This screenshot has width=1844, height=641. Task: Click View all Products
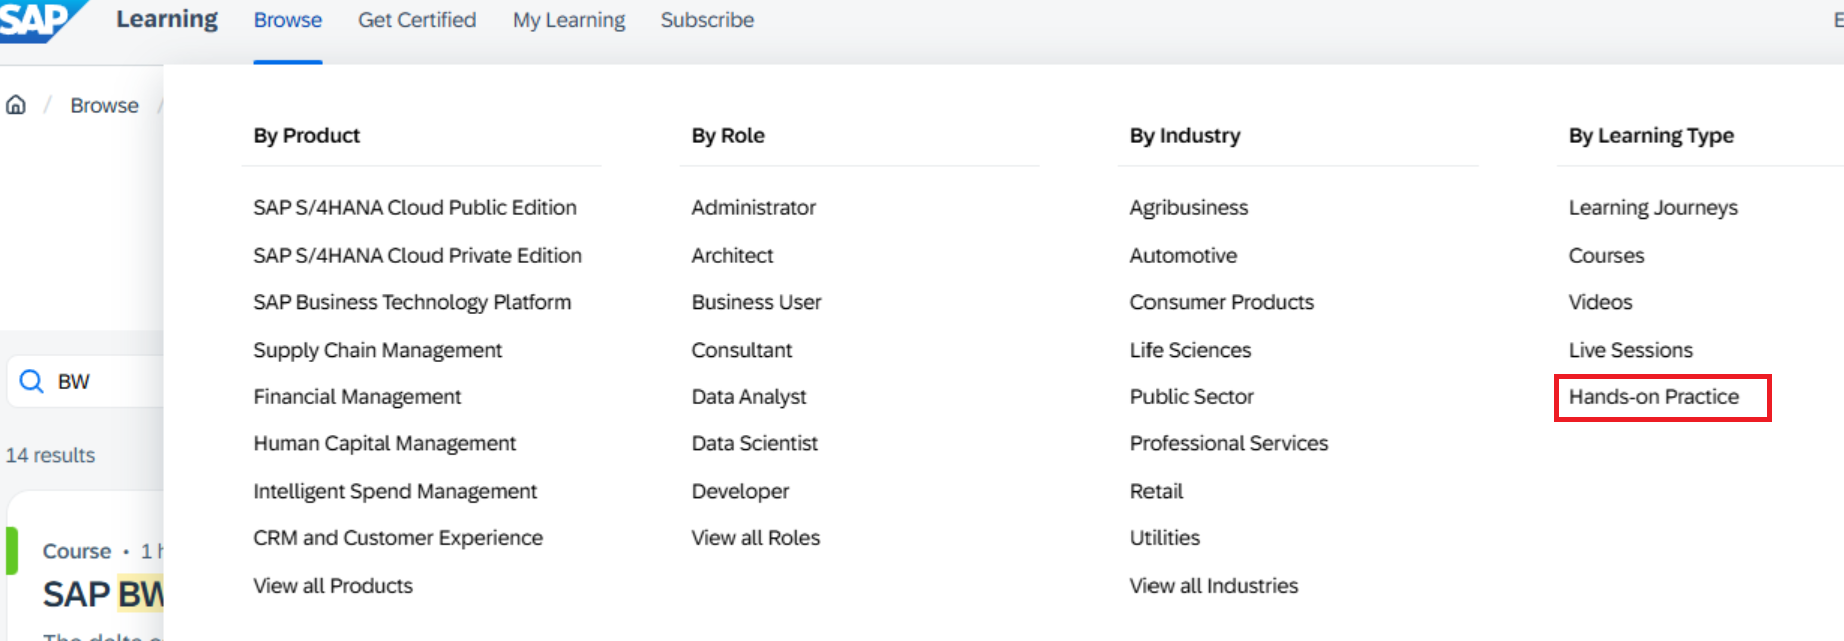coord(333,586)
